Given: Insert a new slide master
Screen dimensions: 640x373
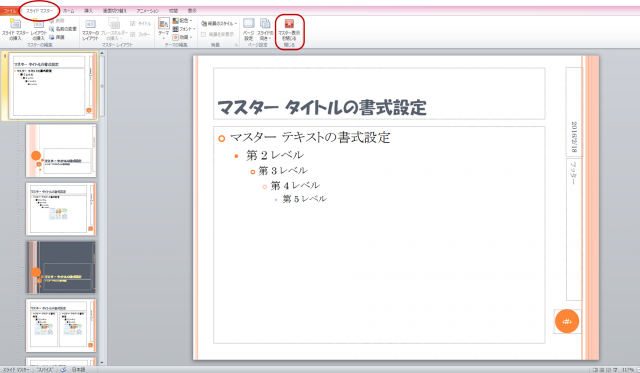Looking at the screenshot, I should 15,29.
